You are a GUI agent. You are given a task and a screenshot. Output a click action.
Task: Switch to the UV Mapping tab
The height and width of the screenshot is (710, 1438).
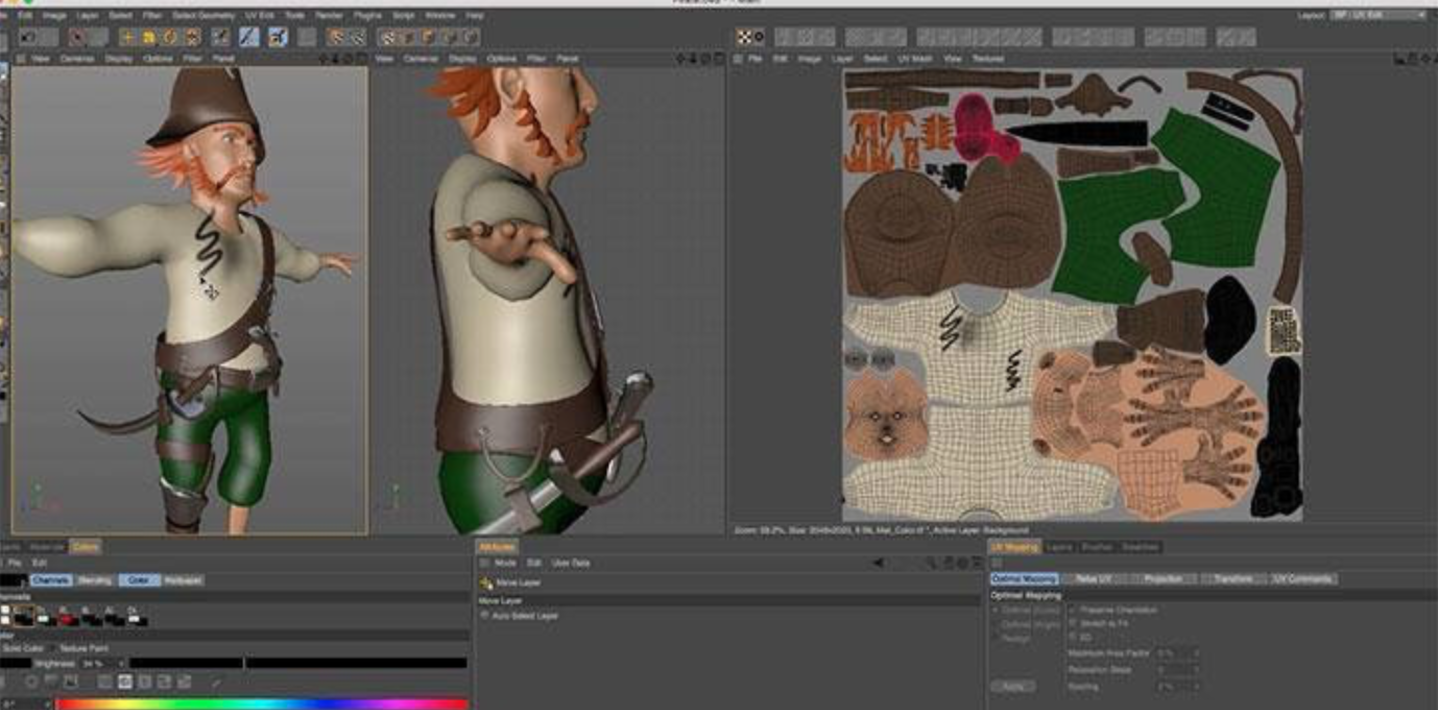tap(1015, 547)
